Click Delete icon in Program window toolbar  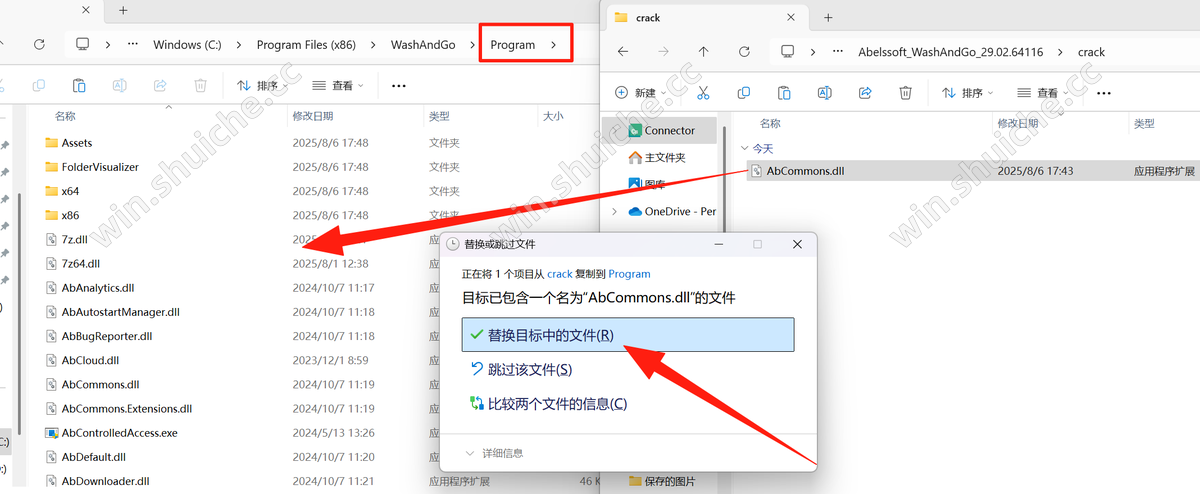click(200, 86)
